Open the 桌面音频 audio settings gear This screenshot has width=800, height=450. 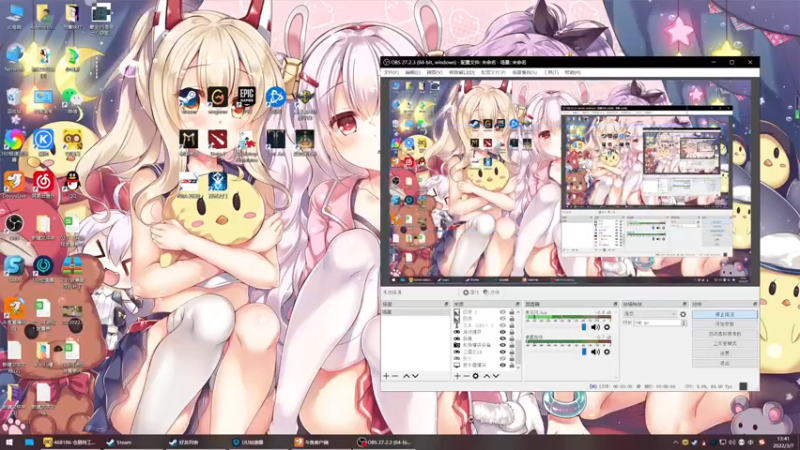[x=607, y=352]
